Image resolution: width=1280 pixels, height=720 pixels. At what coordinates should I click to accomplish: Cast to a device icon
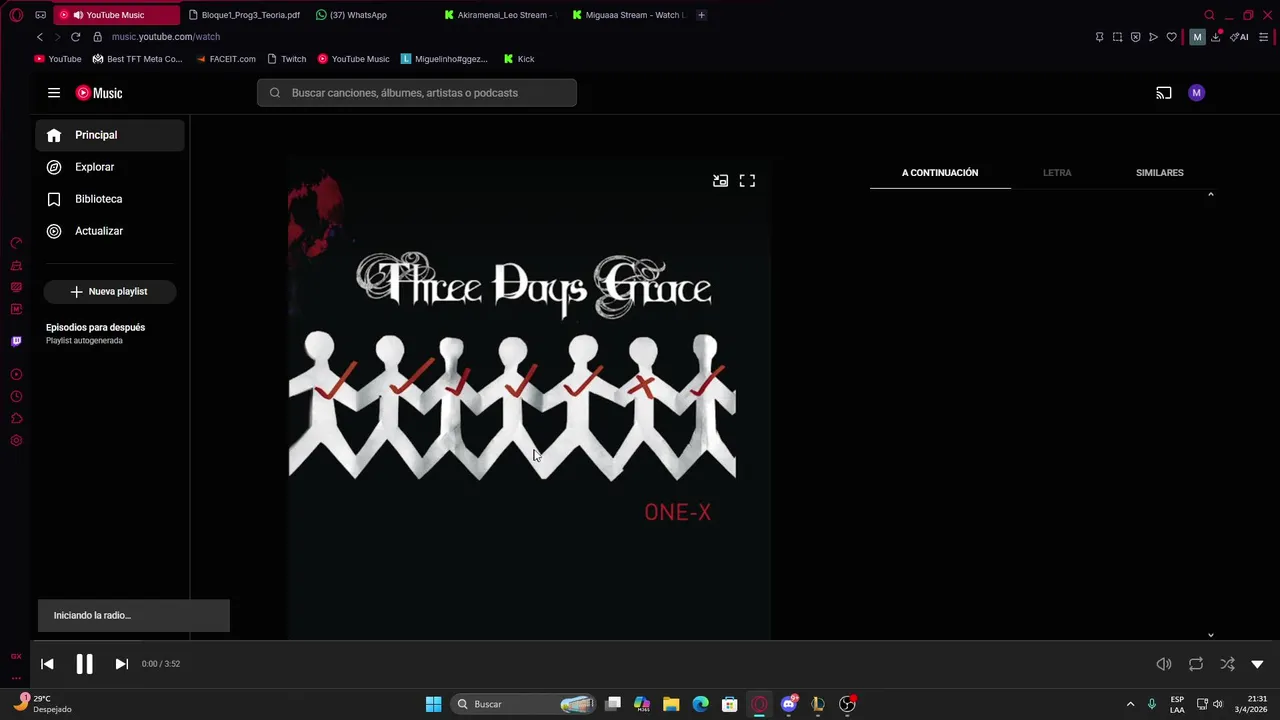click(x=1164, y=93)
